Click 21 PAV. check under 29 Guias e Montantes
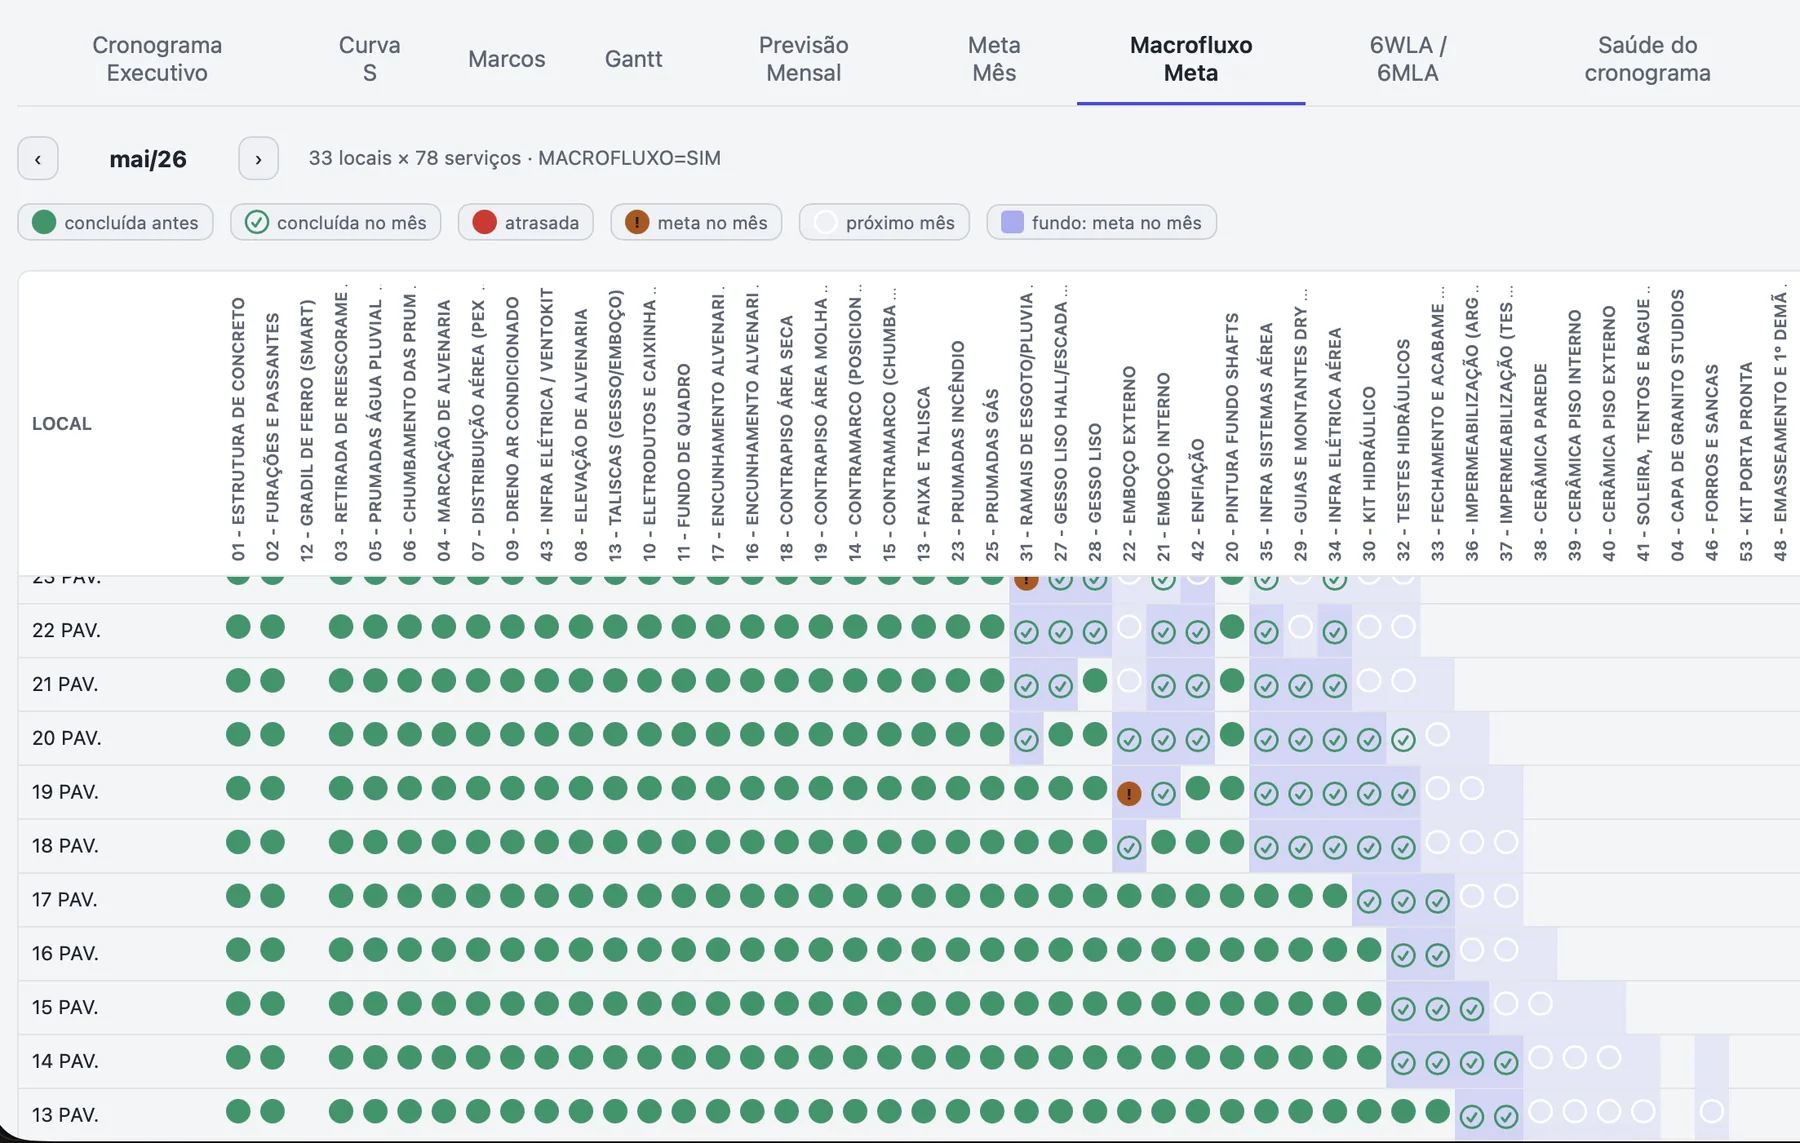 coord(1300,685)
